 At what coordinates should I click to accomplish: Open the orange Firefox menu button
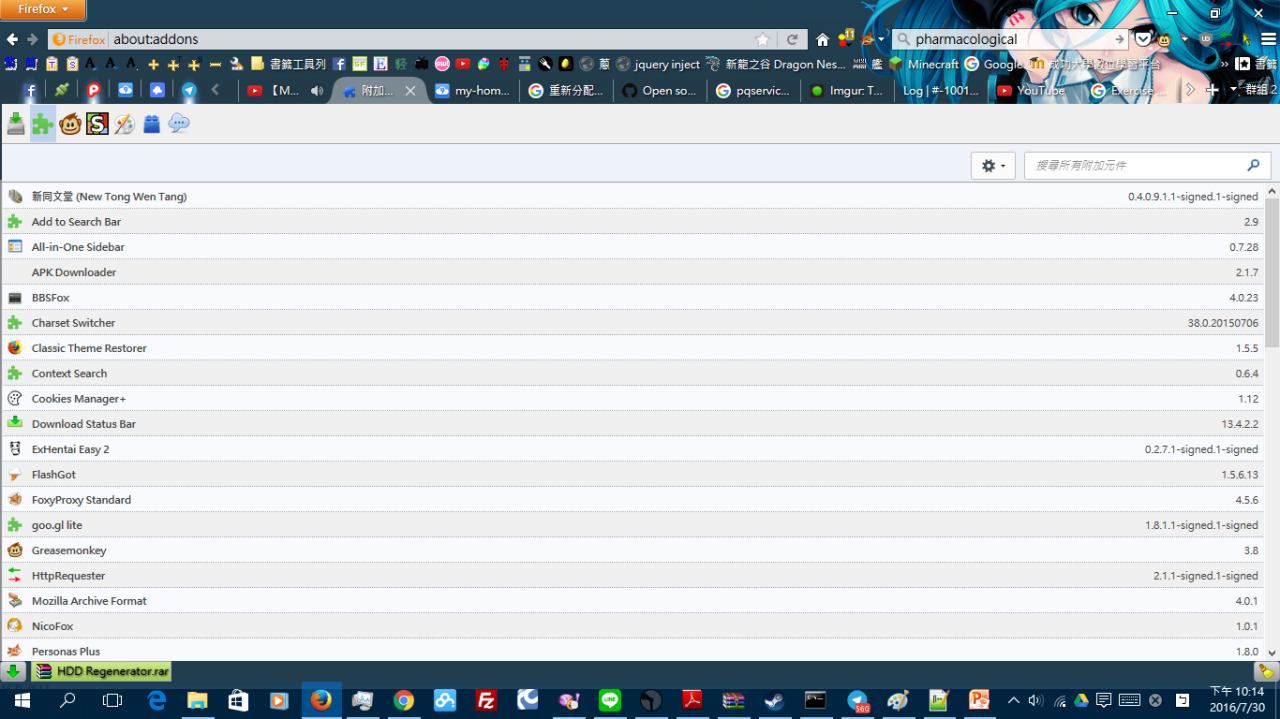[42, 9]
